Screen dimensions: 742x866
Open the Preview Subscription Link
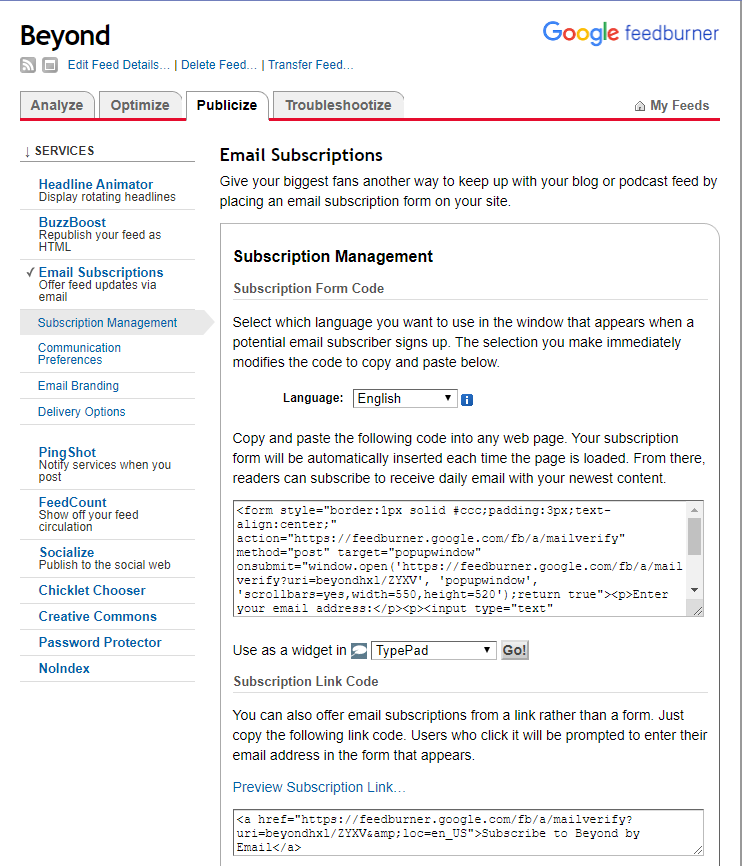[319, 787]
